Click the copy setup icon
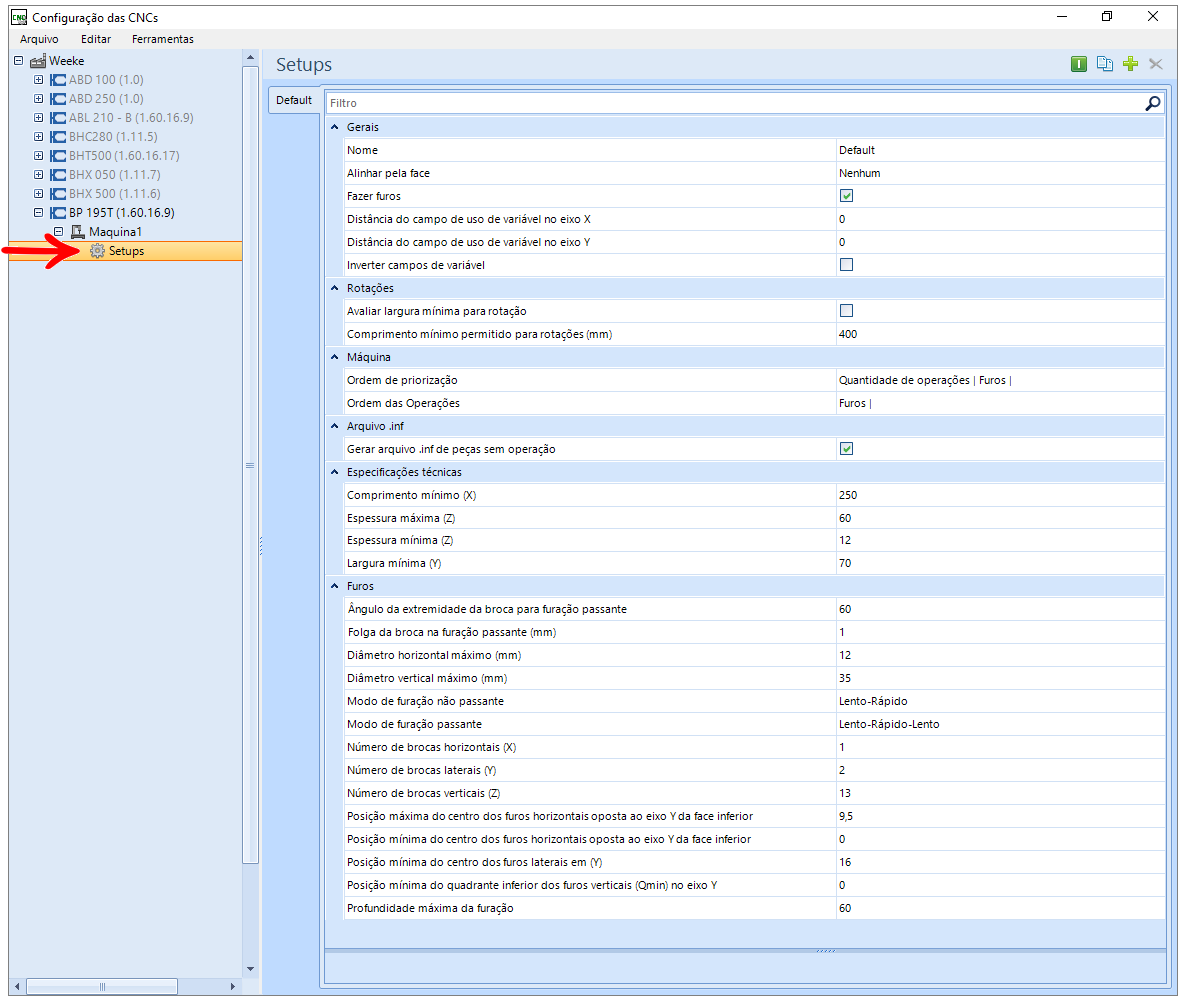The width and height of the screenshot is (1185, 1006). click(1104, 64)
